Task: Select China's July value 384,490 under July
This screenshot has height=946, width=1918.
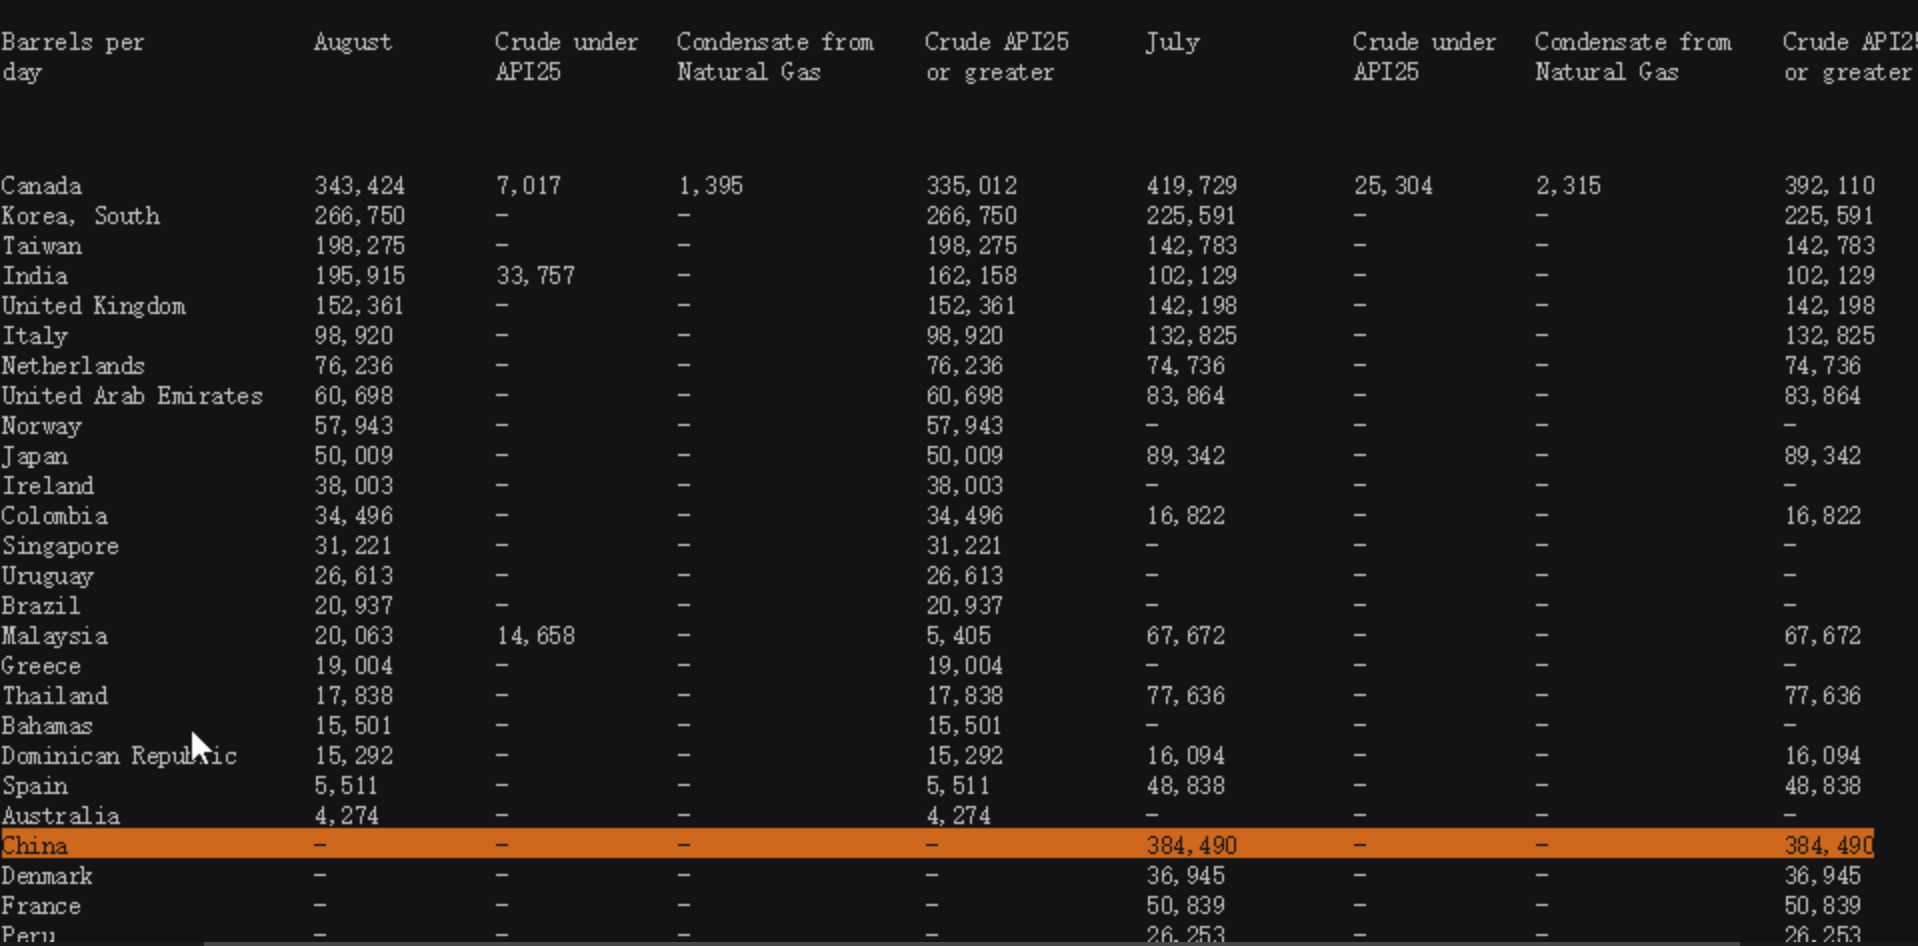Action: (1191, 846)
